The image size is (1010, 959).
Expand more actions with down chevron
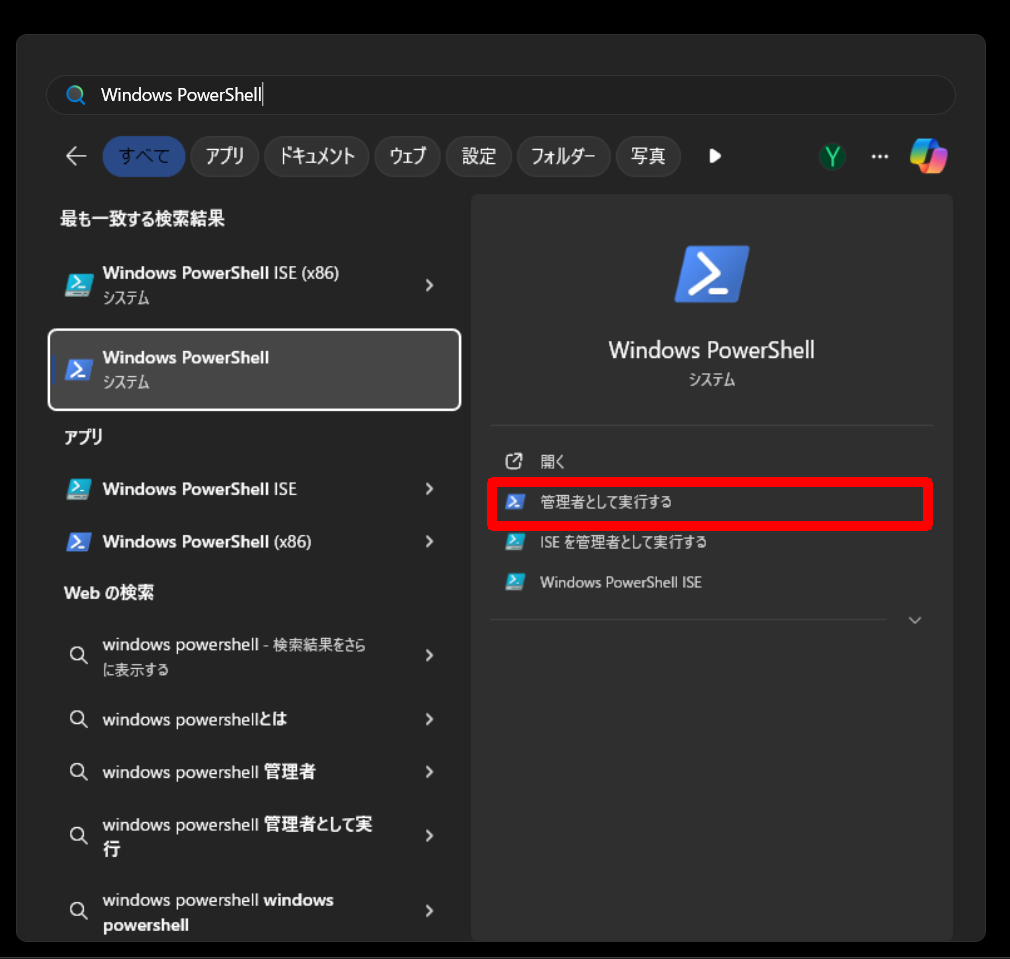tap(915, 620)
